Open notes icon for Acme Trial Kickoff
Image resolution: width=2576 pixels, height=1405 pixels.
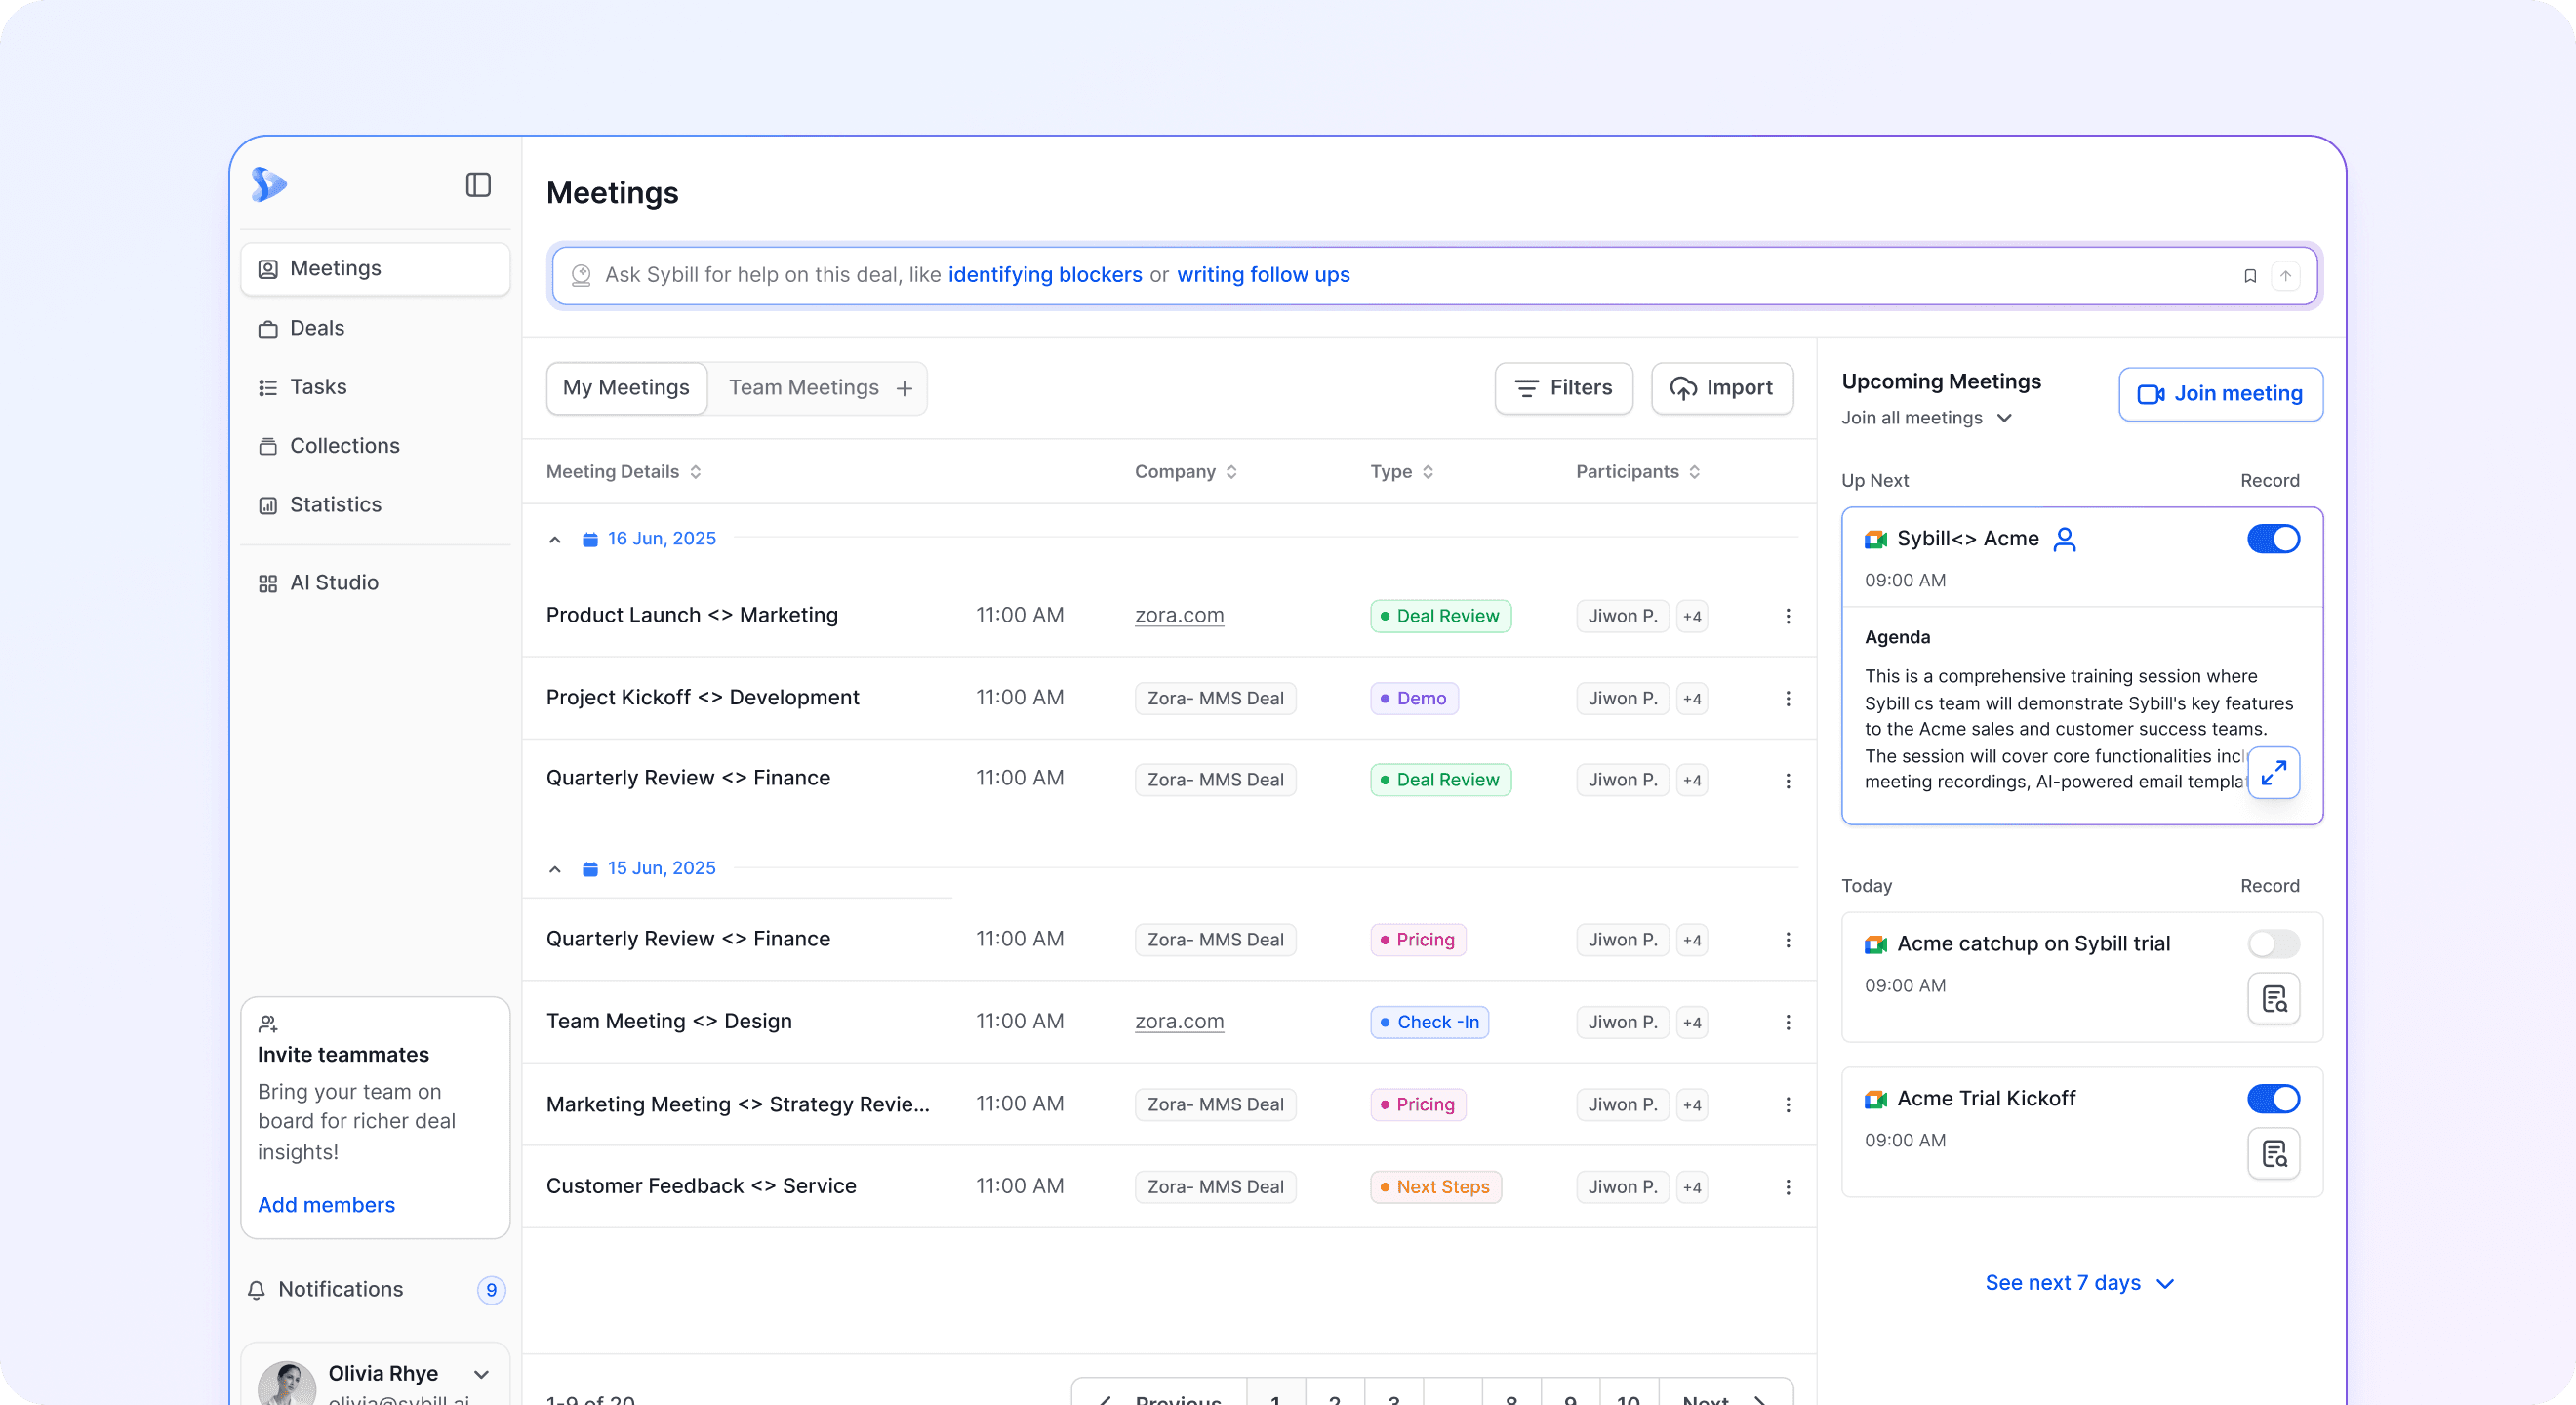pyautogui.click(x=2273, y=1154)
